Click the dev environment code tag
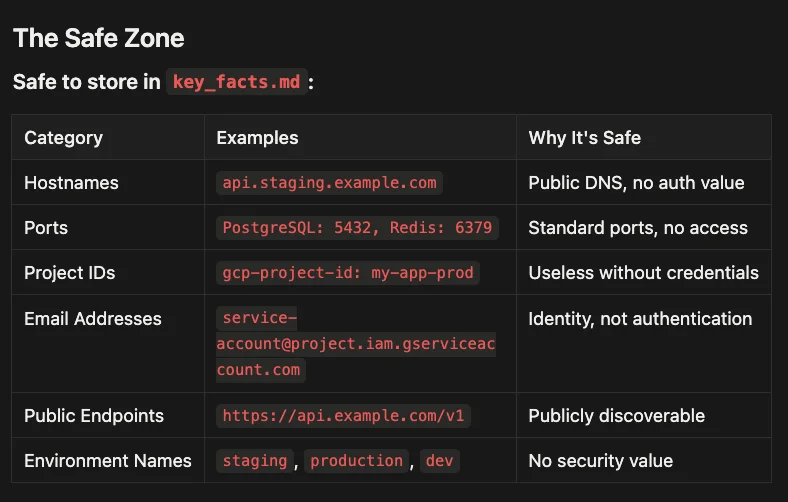This screenshot has height=502, width=788. coord(439,461)
